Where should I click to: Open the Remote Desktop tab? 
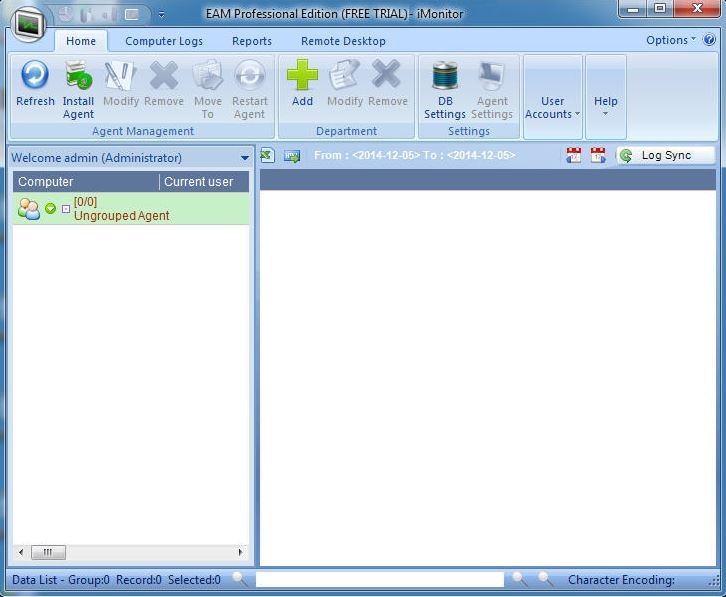point(343,41)
